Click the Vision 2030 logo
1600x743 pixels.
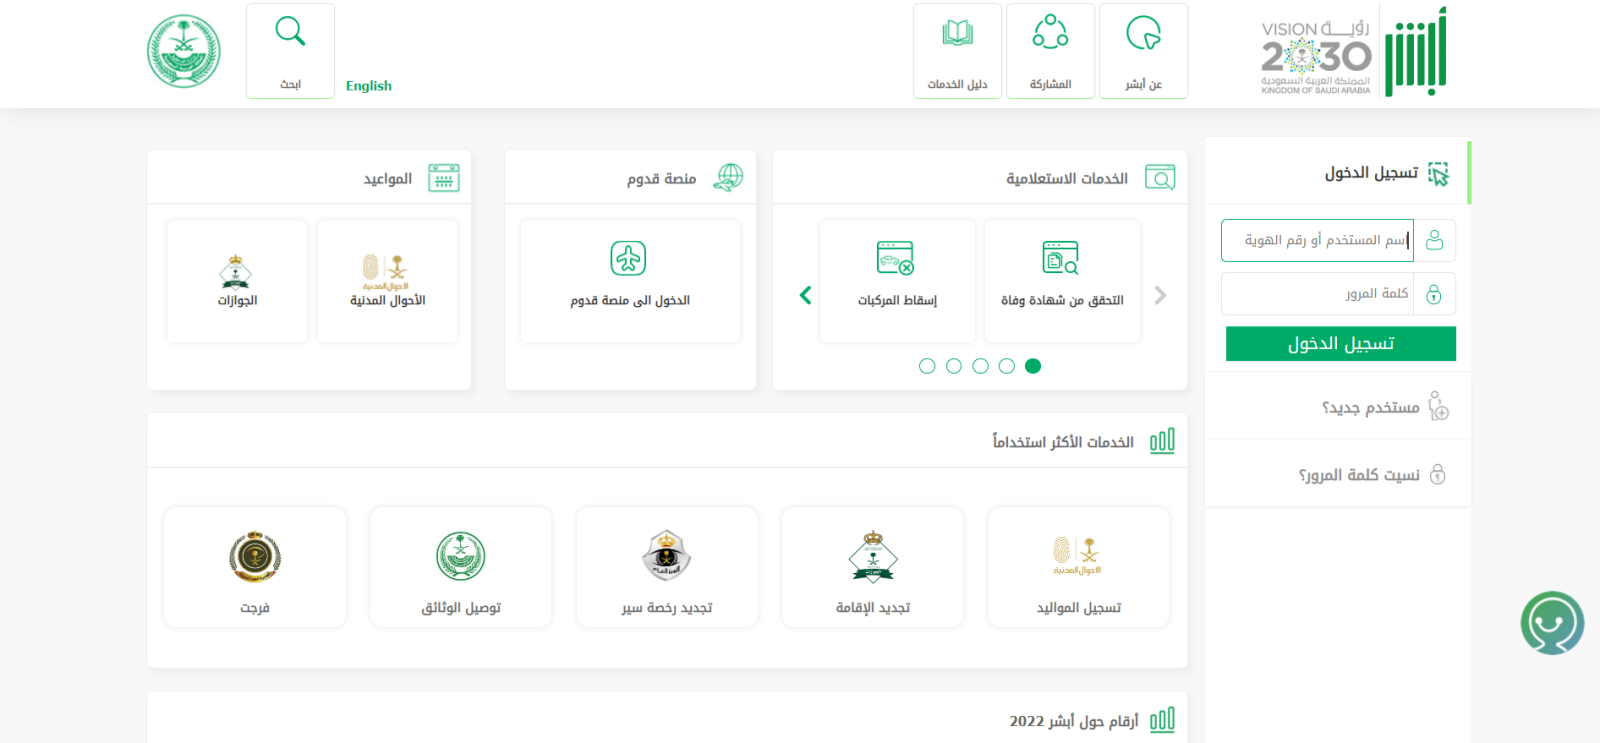tap(1316, 57)
